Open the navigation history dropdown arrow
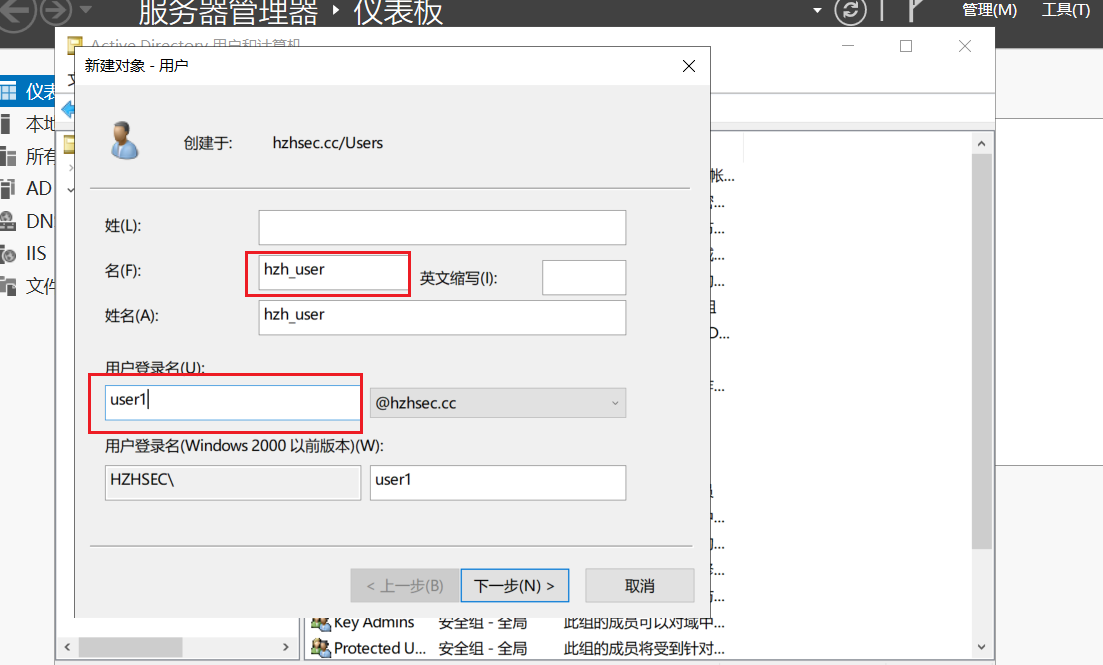The width and height of the screenshot is (1103, 665). pos(86,11)
